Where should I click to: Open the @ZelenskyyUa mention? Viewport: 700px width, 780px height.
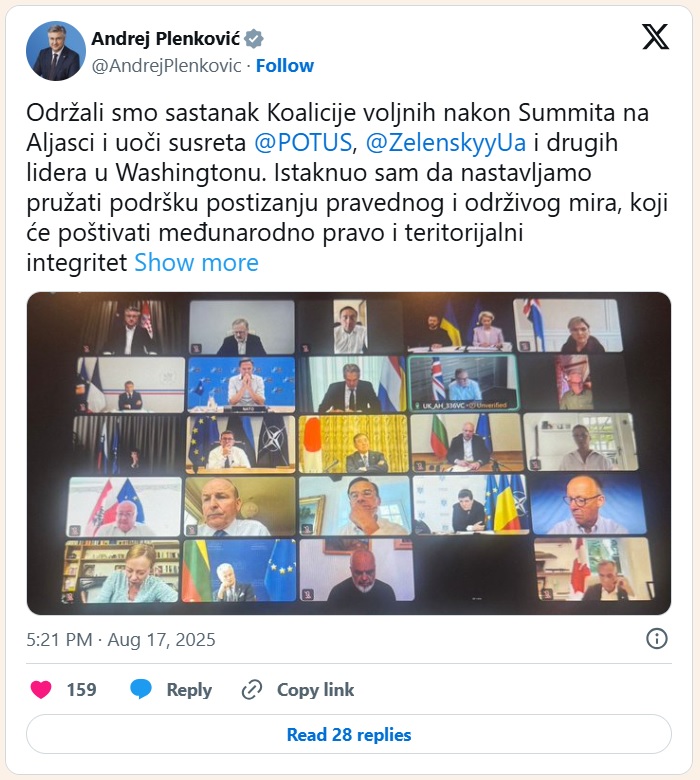pyautogui.click(x=446, y=143)
